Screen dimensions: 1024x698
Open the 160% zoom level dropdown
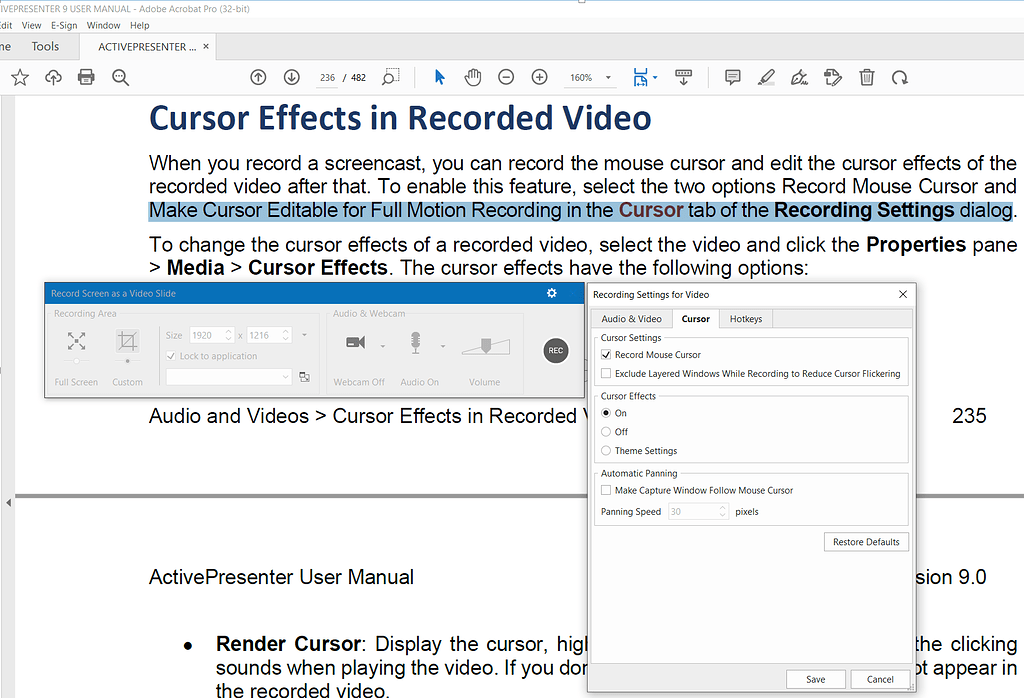pos(608,77)
